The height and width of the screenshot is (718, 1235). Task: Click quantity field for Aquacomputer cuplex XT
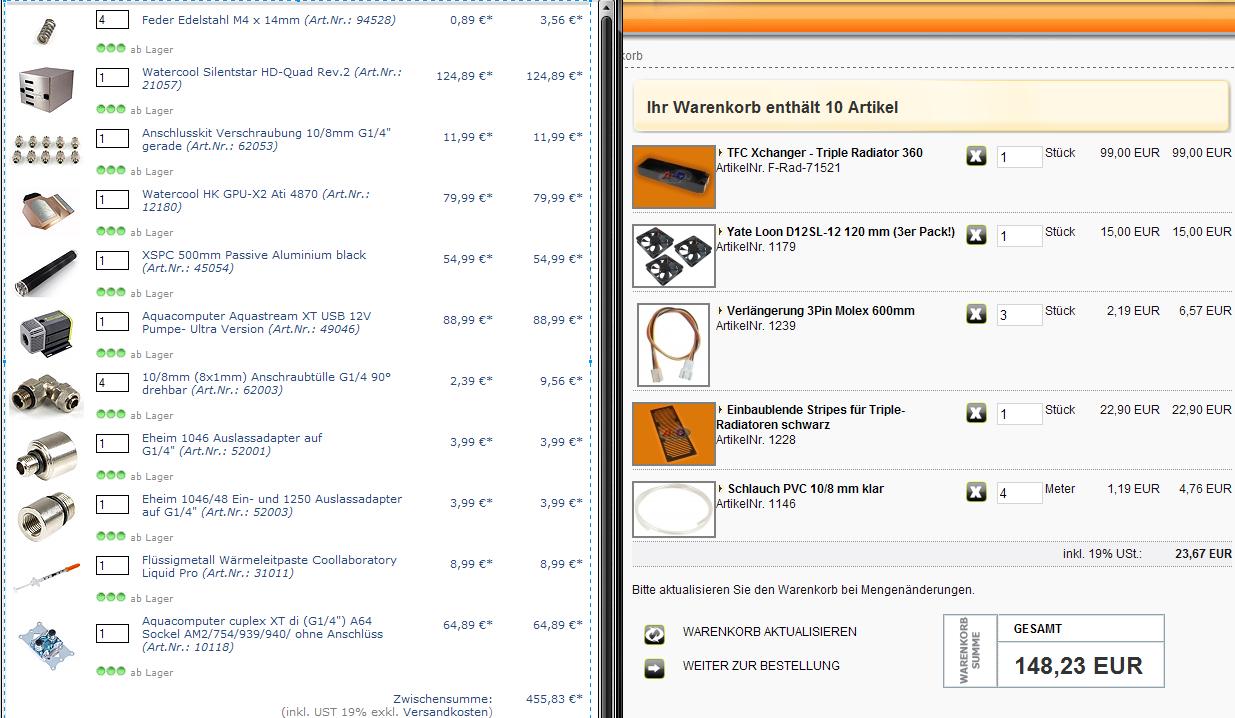[113, 633]
